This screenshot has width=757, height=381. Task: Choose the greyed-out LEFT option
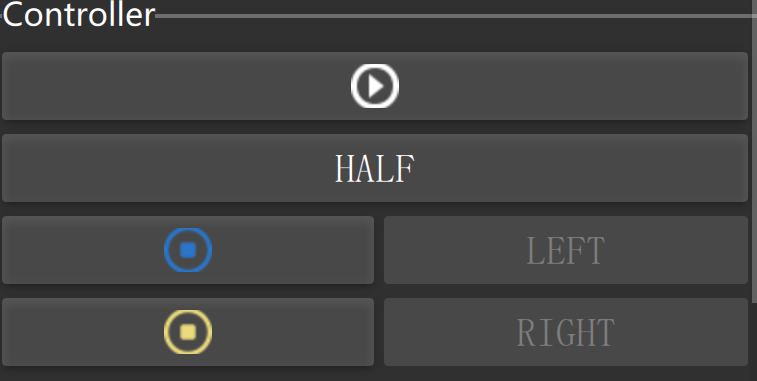pos(566,250)
